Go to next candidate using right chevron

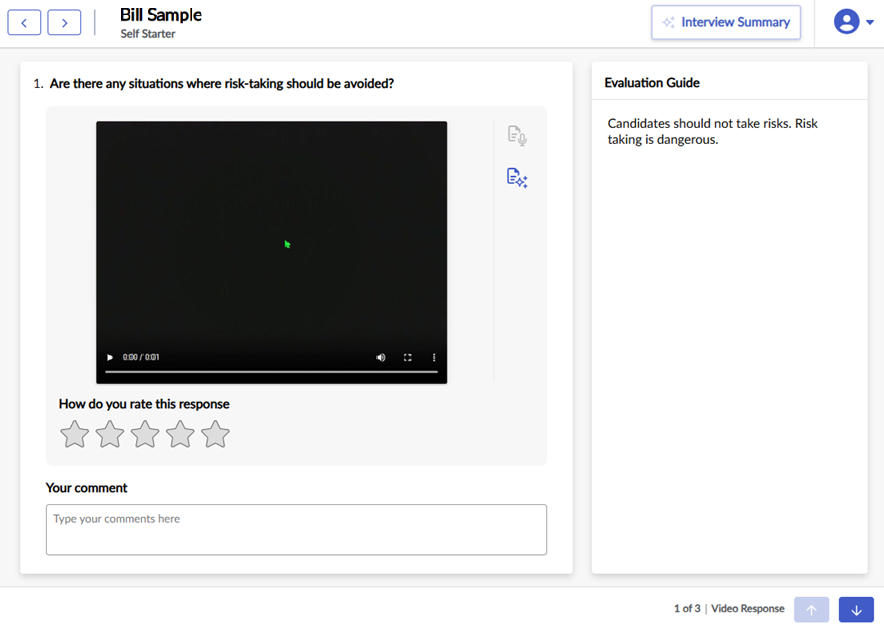[64, 23]
